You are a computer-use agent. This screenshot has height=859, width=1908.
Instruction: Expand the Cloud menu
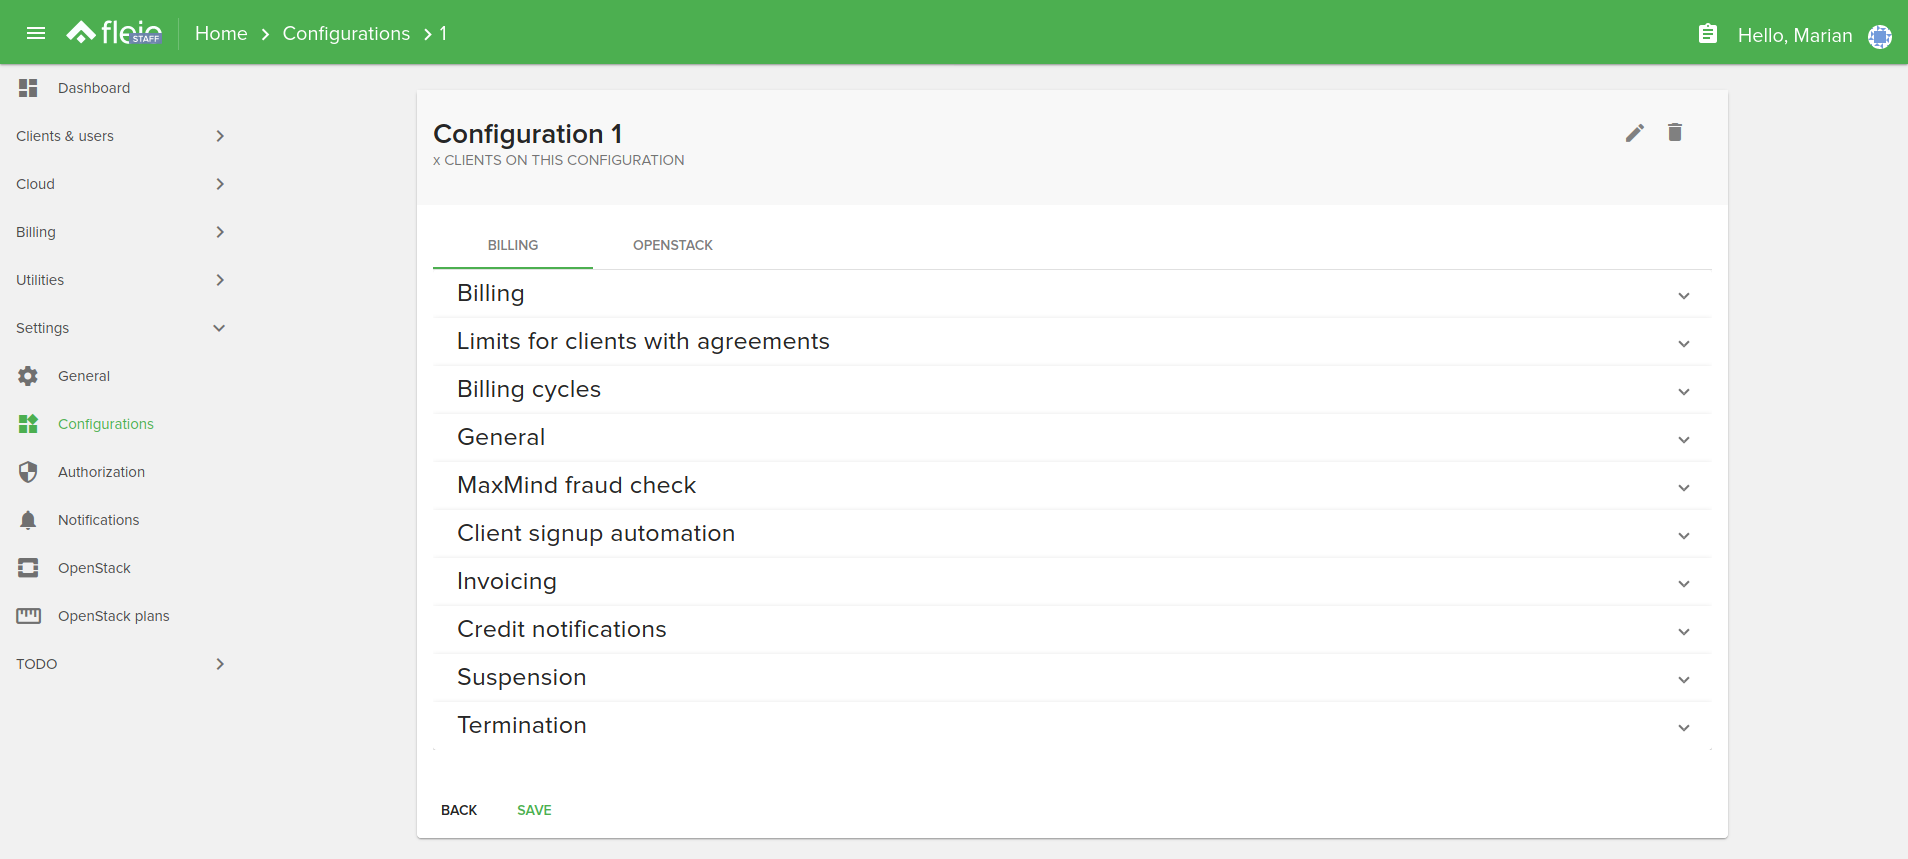click(x=120, y=184)
